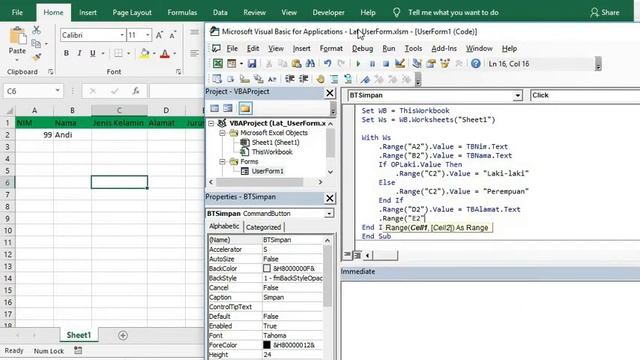Image resolution: width=640 pixels, height=360 pixels.
Task: Undo last edit in VBA editor
Action: 327,64
